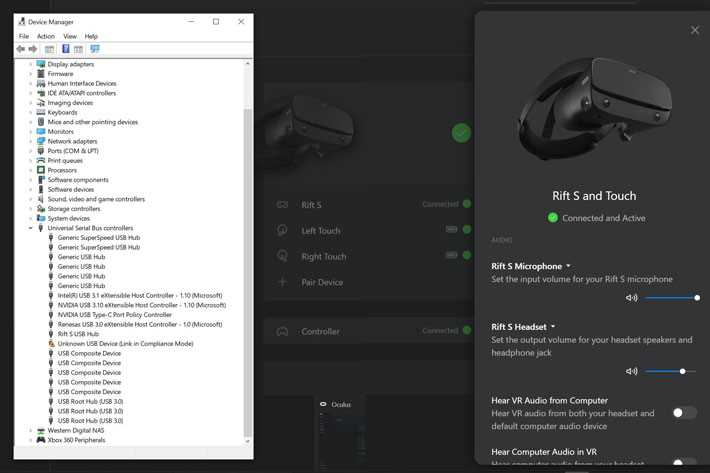Expand the Display adapters node
Viewport: 710px width, 473px height.
point(31,64)
